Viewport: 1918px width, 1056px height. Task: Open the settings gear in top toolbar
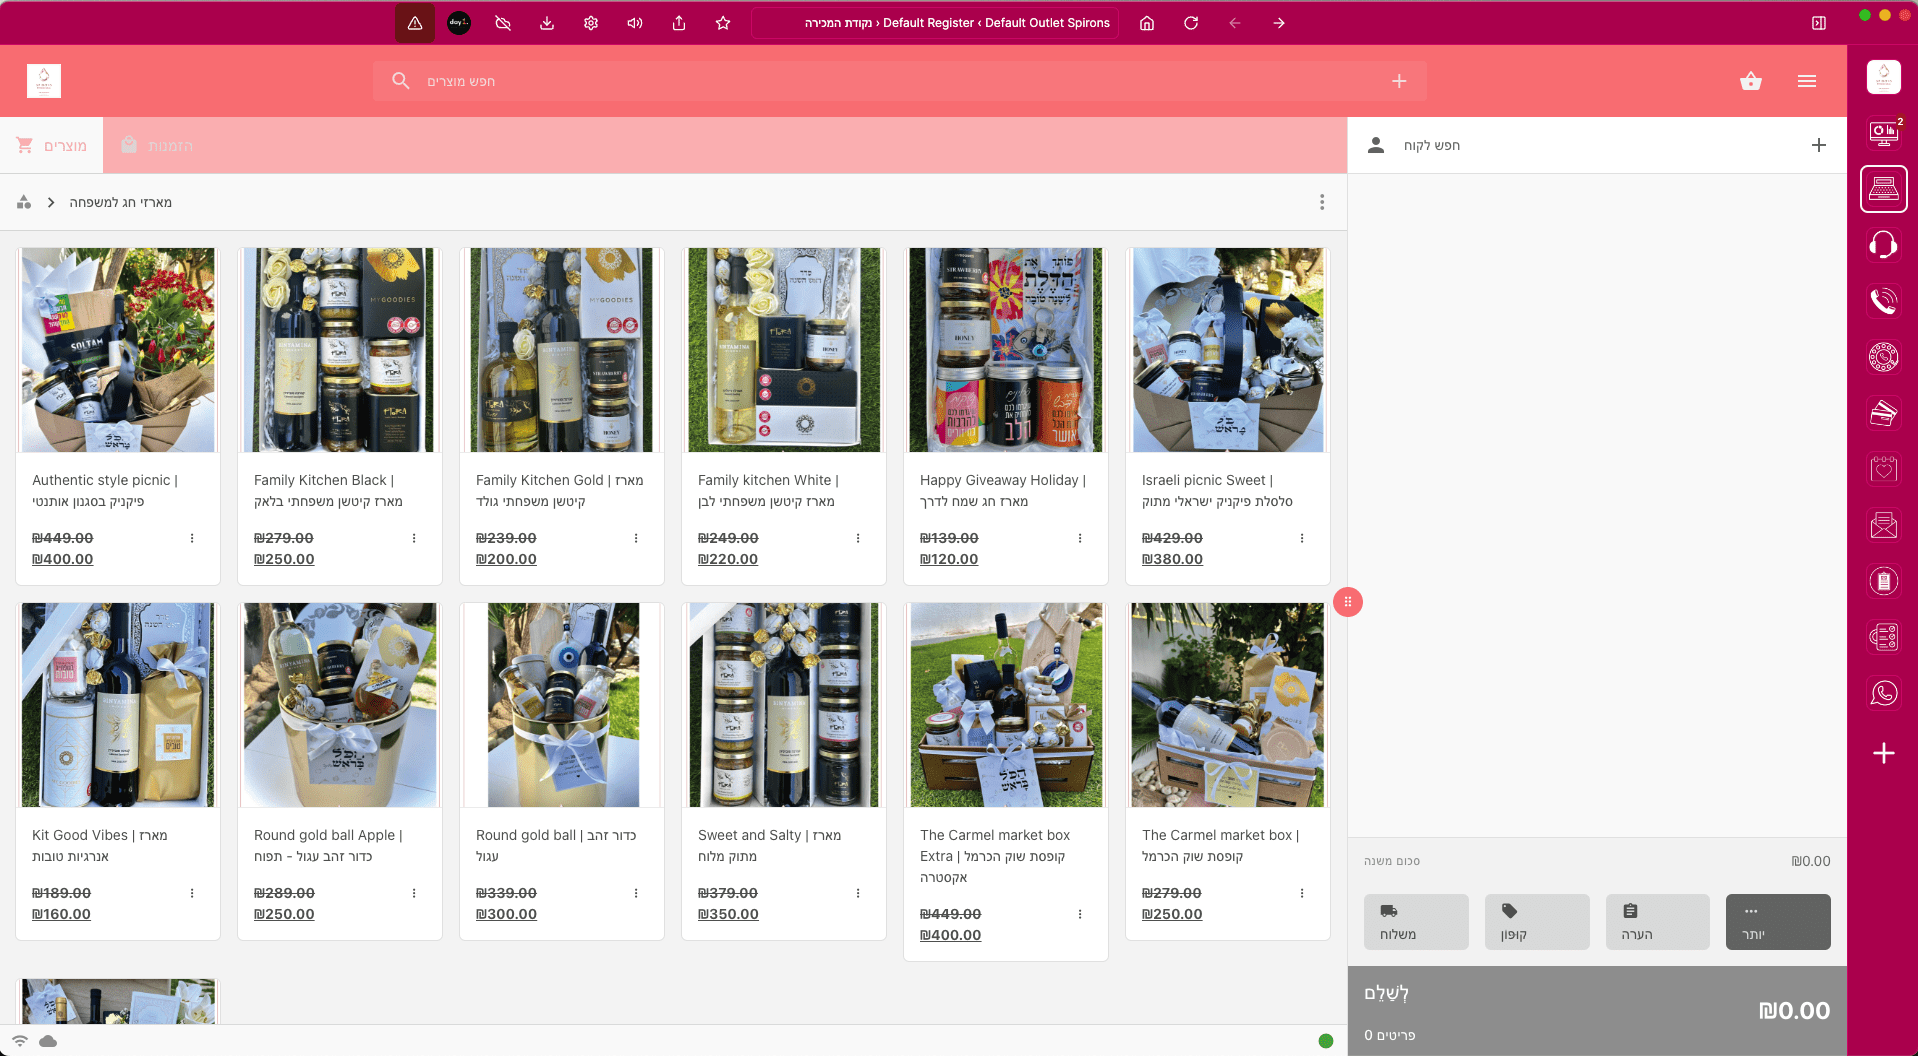pos(591,23)
